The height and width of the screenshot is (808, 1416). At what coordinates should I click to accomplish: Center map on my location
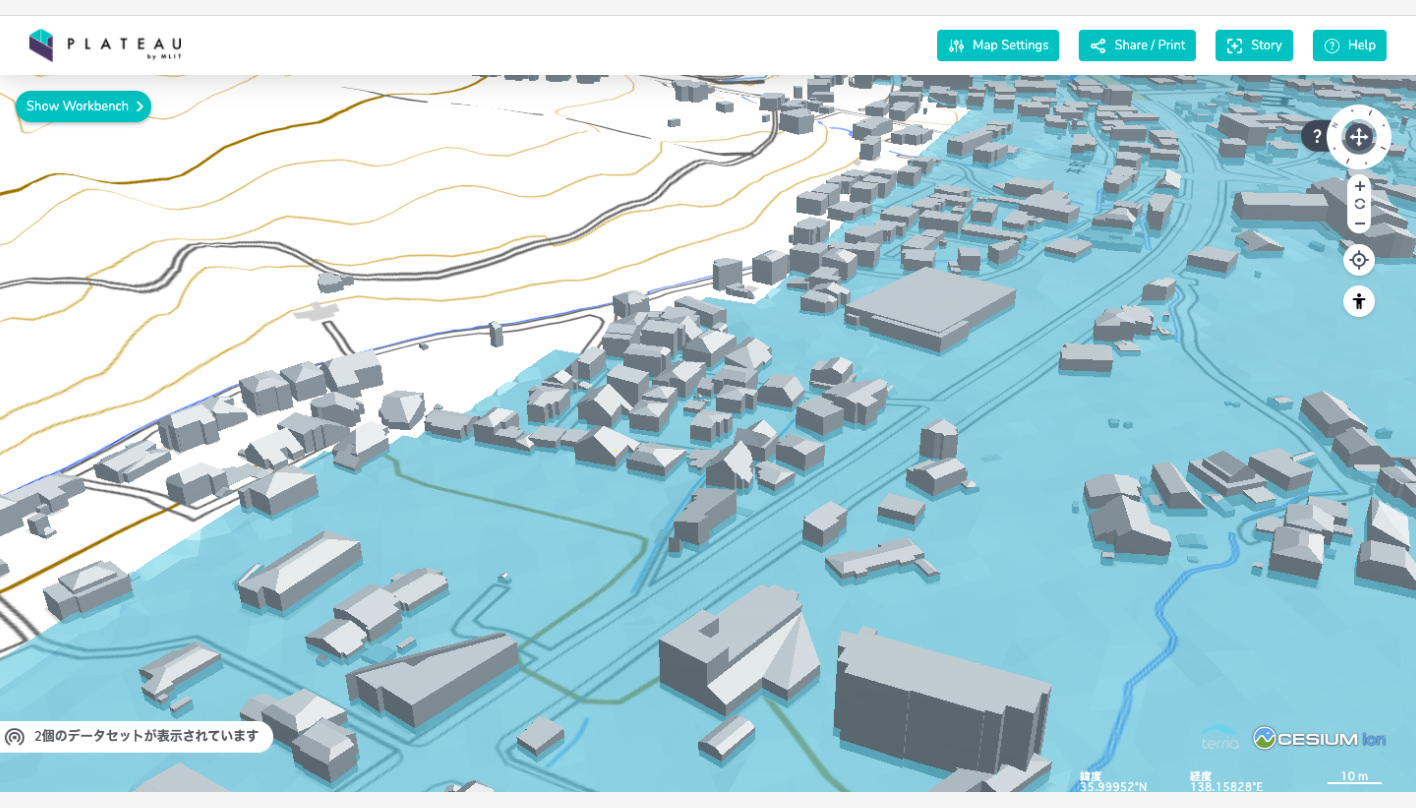(x=1359, y=260)
